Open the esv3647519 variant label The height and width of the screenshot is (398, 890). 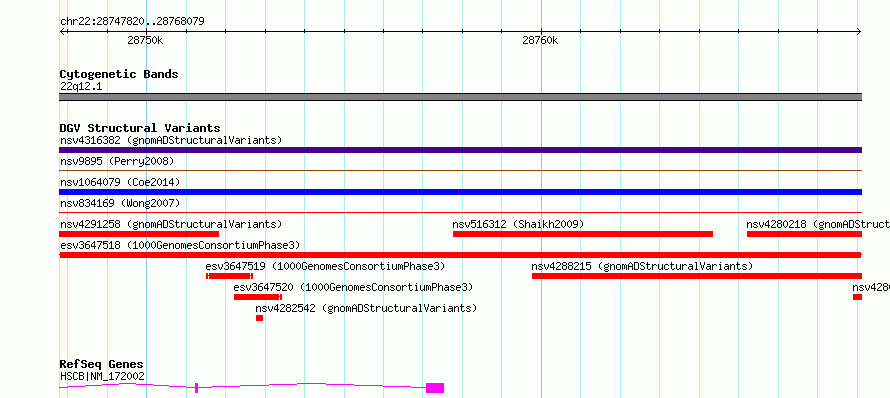[x=325, y=266]
